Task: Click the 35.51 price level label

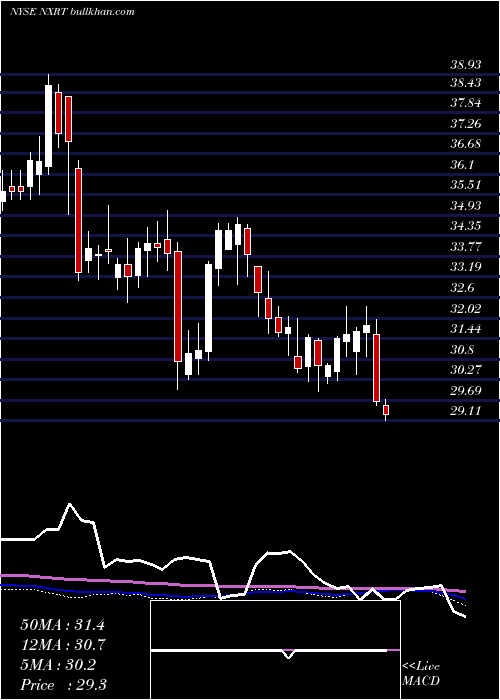Action: 466,185
